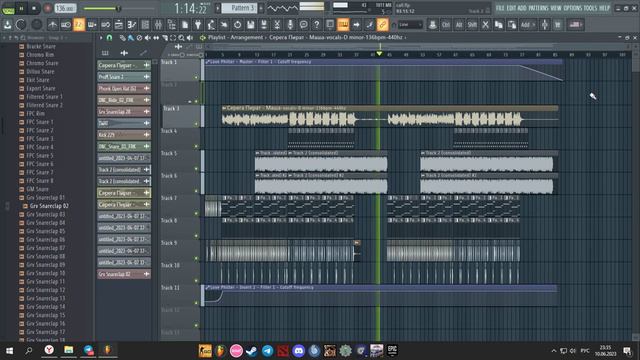Open the EDIT menu
Image resolution: width=640 pixels, height=360 pixels.
[x=511, y=8]
